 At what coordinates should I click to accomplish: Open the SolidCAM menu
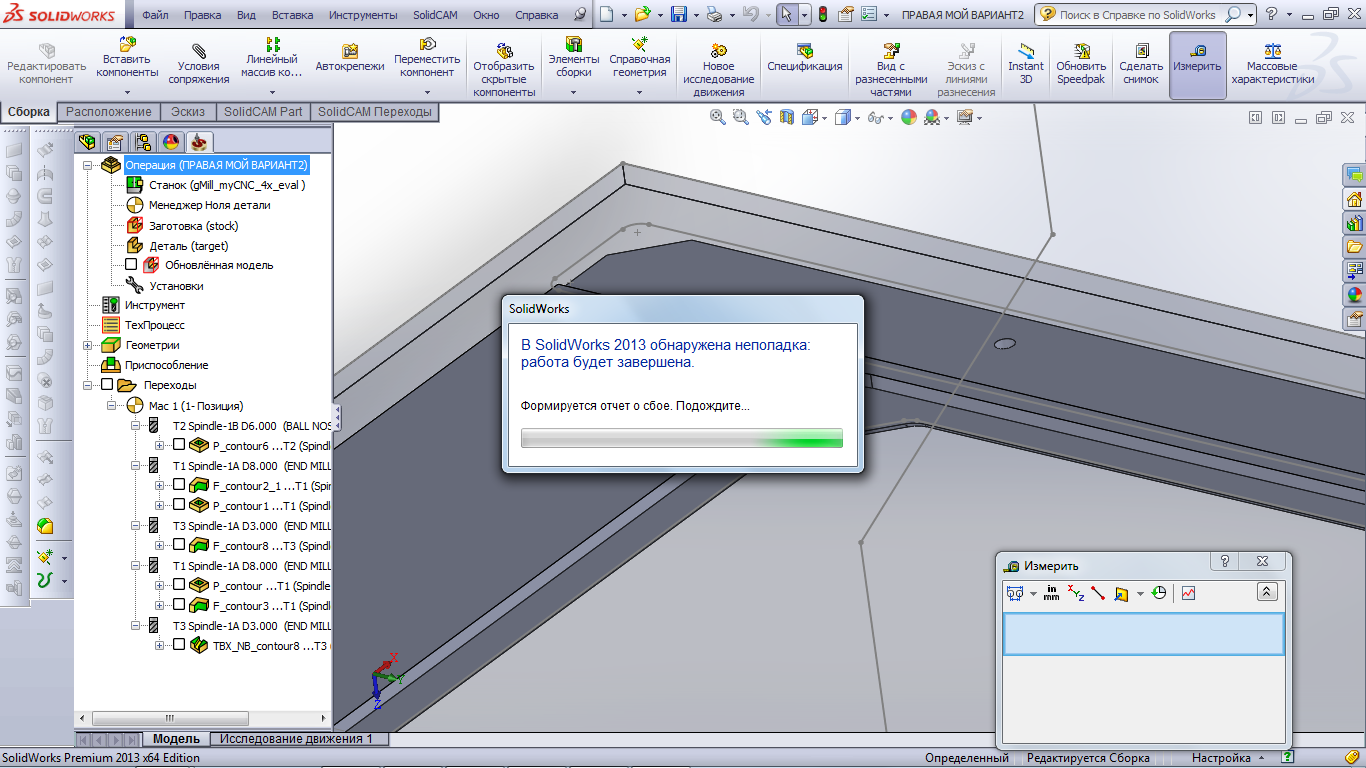(x=435, y=16)
